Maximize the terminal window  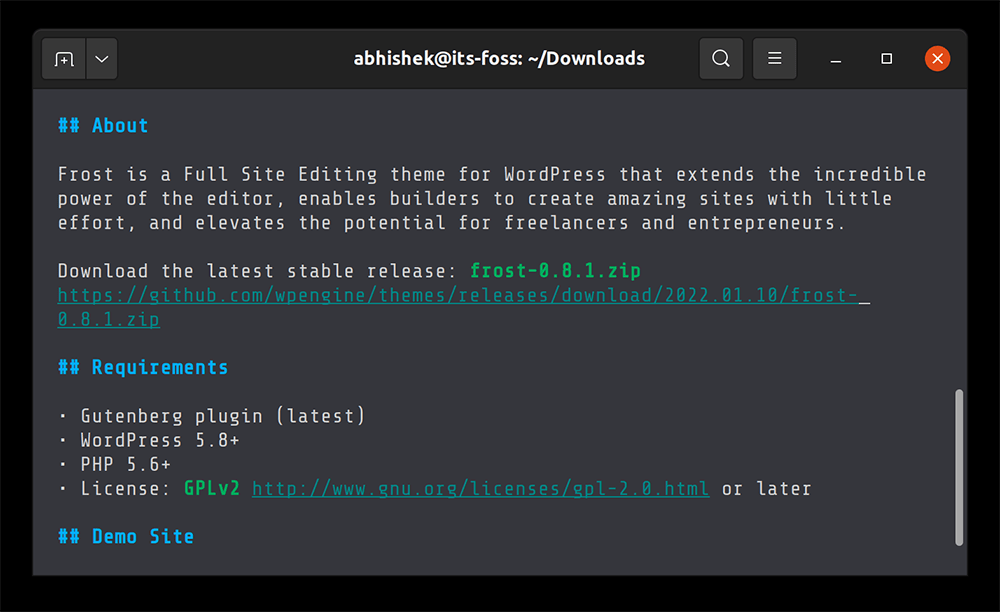point(886,59)
